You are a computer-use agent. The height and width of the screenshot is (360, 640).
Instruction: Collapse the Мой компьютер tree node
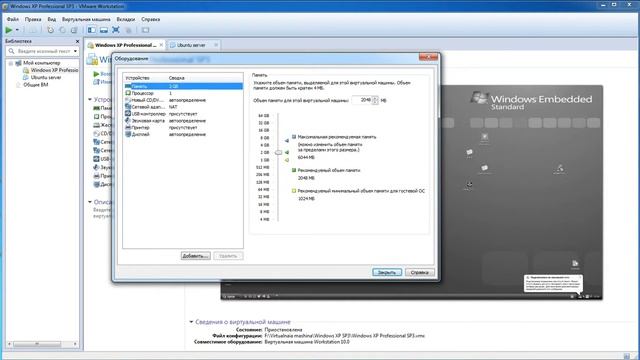tap(11, 63)
